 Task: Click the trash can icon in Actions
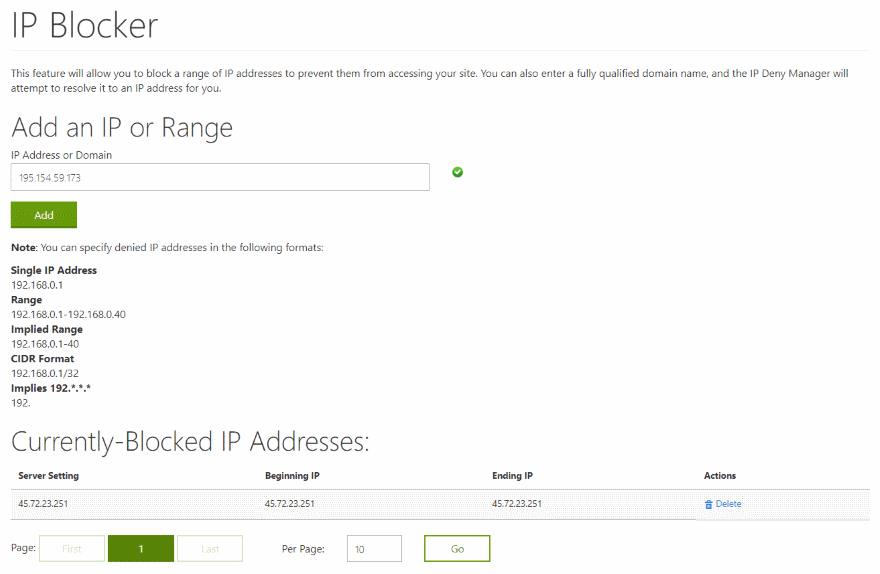coord(709,504)
